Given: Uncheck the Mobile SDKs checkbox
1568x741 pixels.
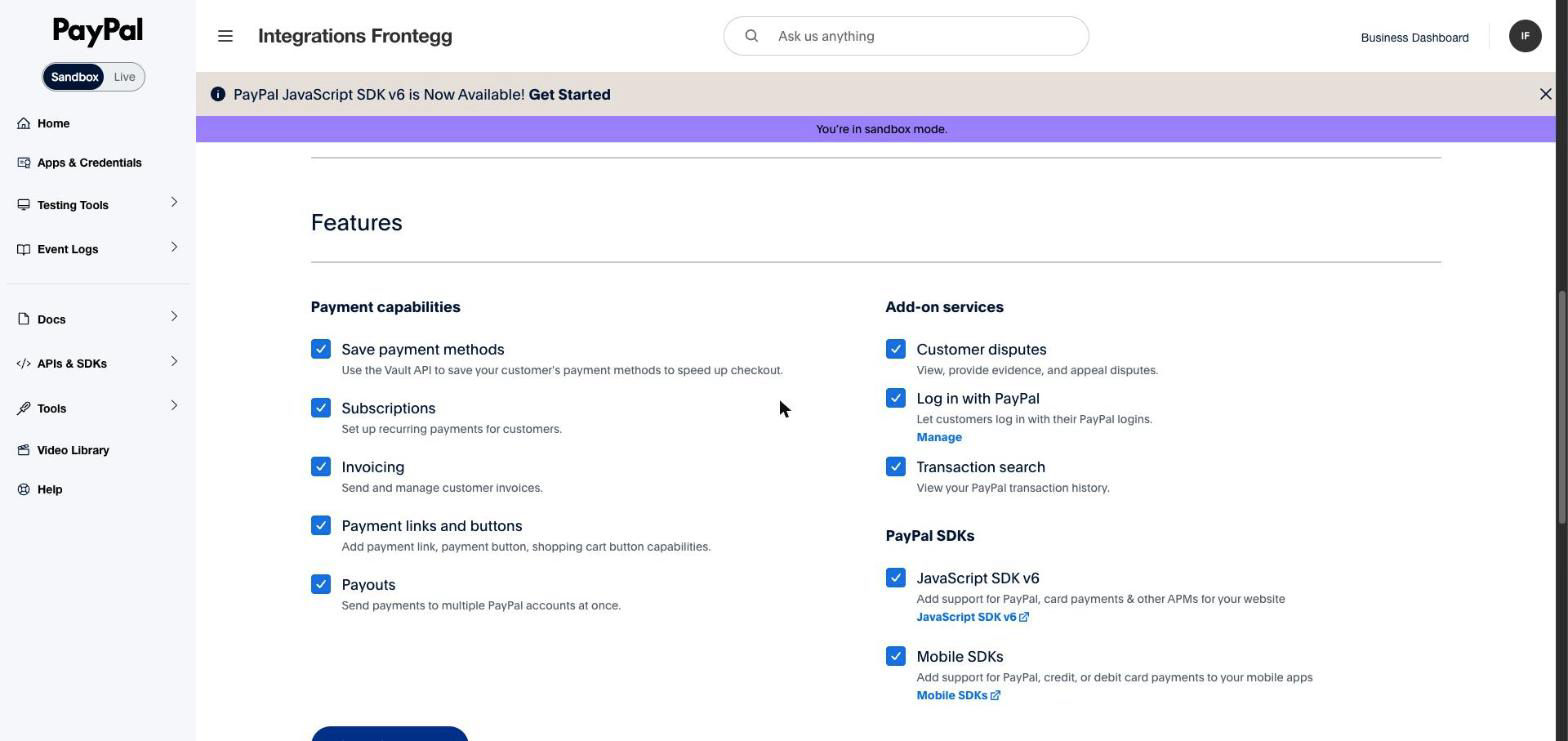Looking at the screenshot, I should (x=896, y=656).
